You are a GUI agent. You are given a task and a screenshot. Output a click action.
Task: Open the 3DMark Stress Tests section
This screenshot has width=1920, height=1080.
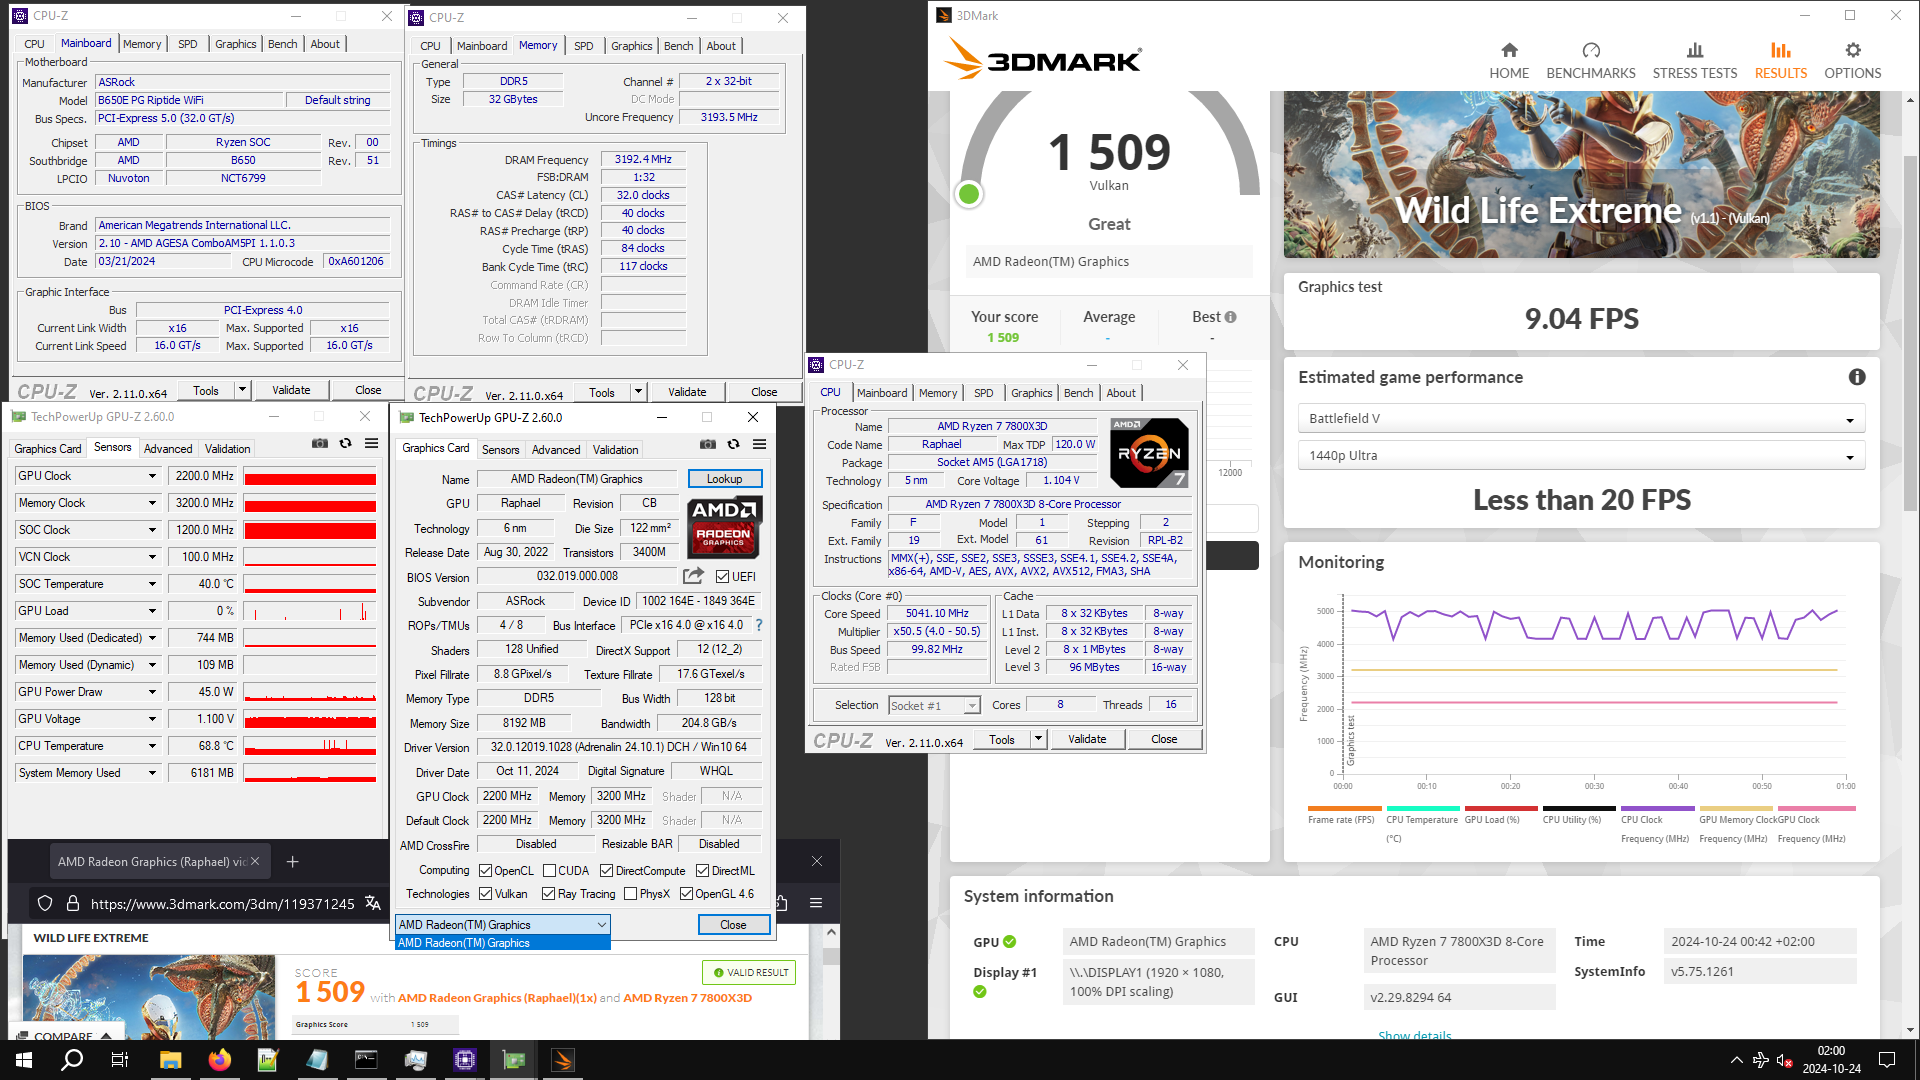point(1695,60)
